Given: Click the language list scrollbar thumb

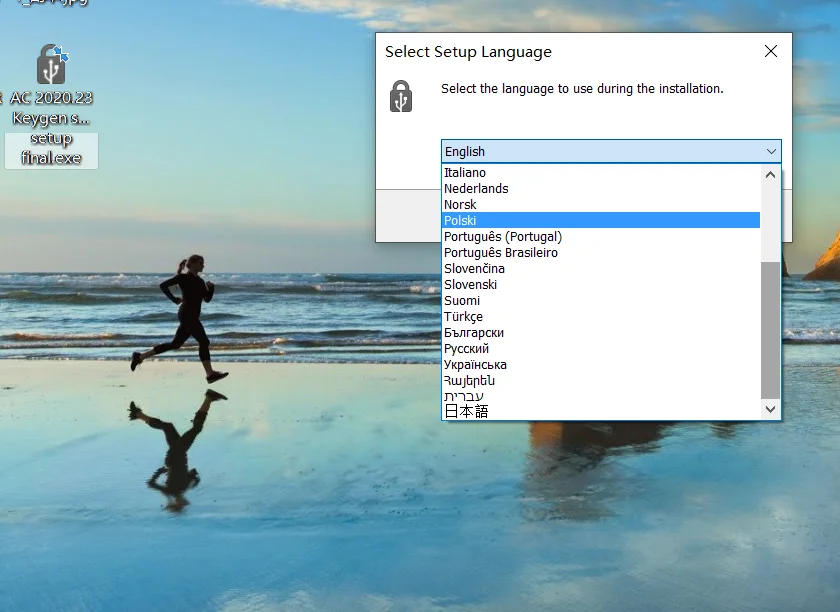Looking at the screenshot, I should [770, 330].
